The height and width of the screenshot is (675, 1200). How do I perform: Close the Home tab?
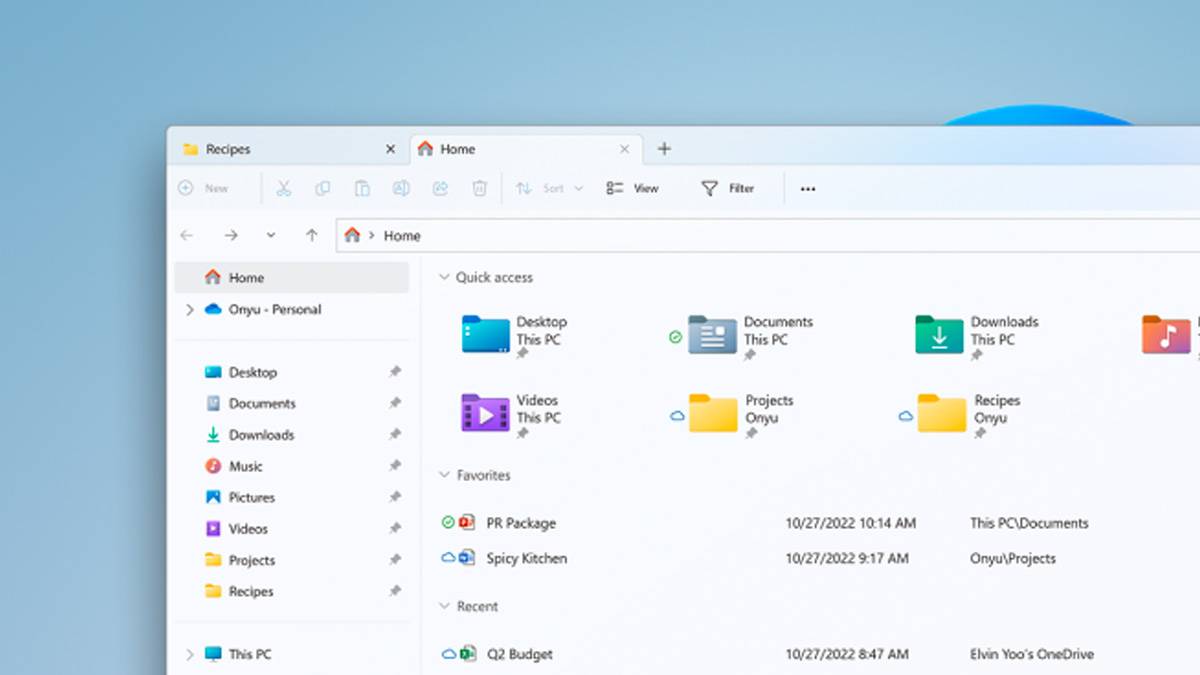point(625,149)
